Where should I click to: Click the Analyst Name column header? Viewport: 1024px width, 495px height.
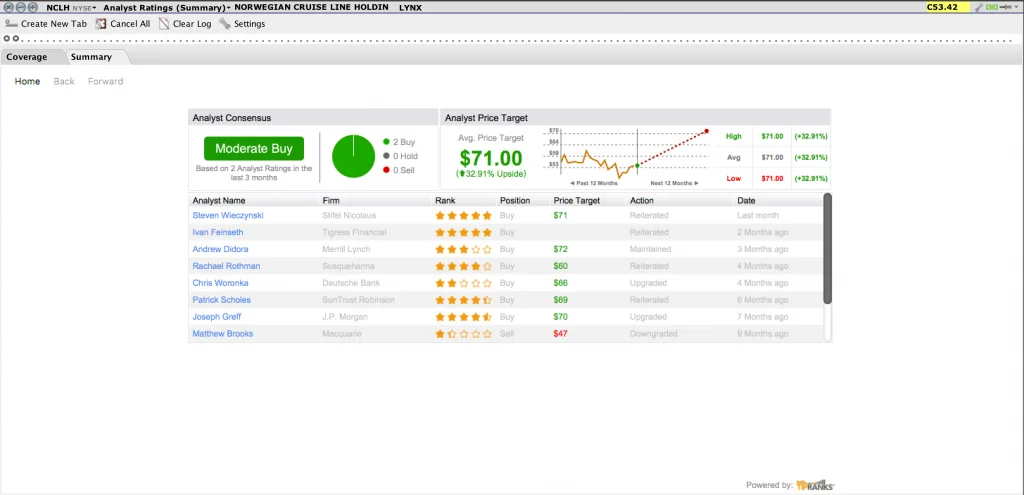(219, 200)
